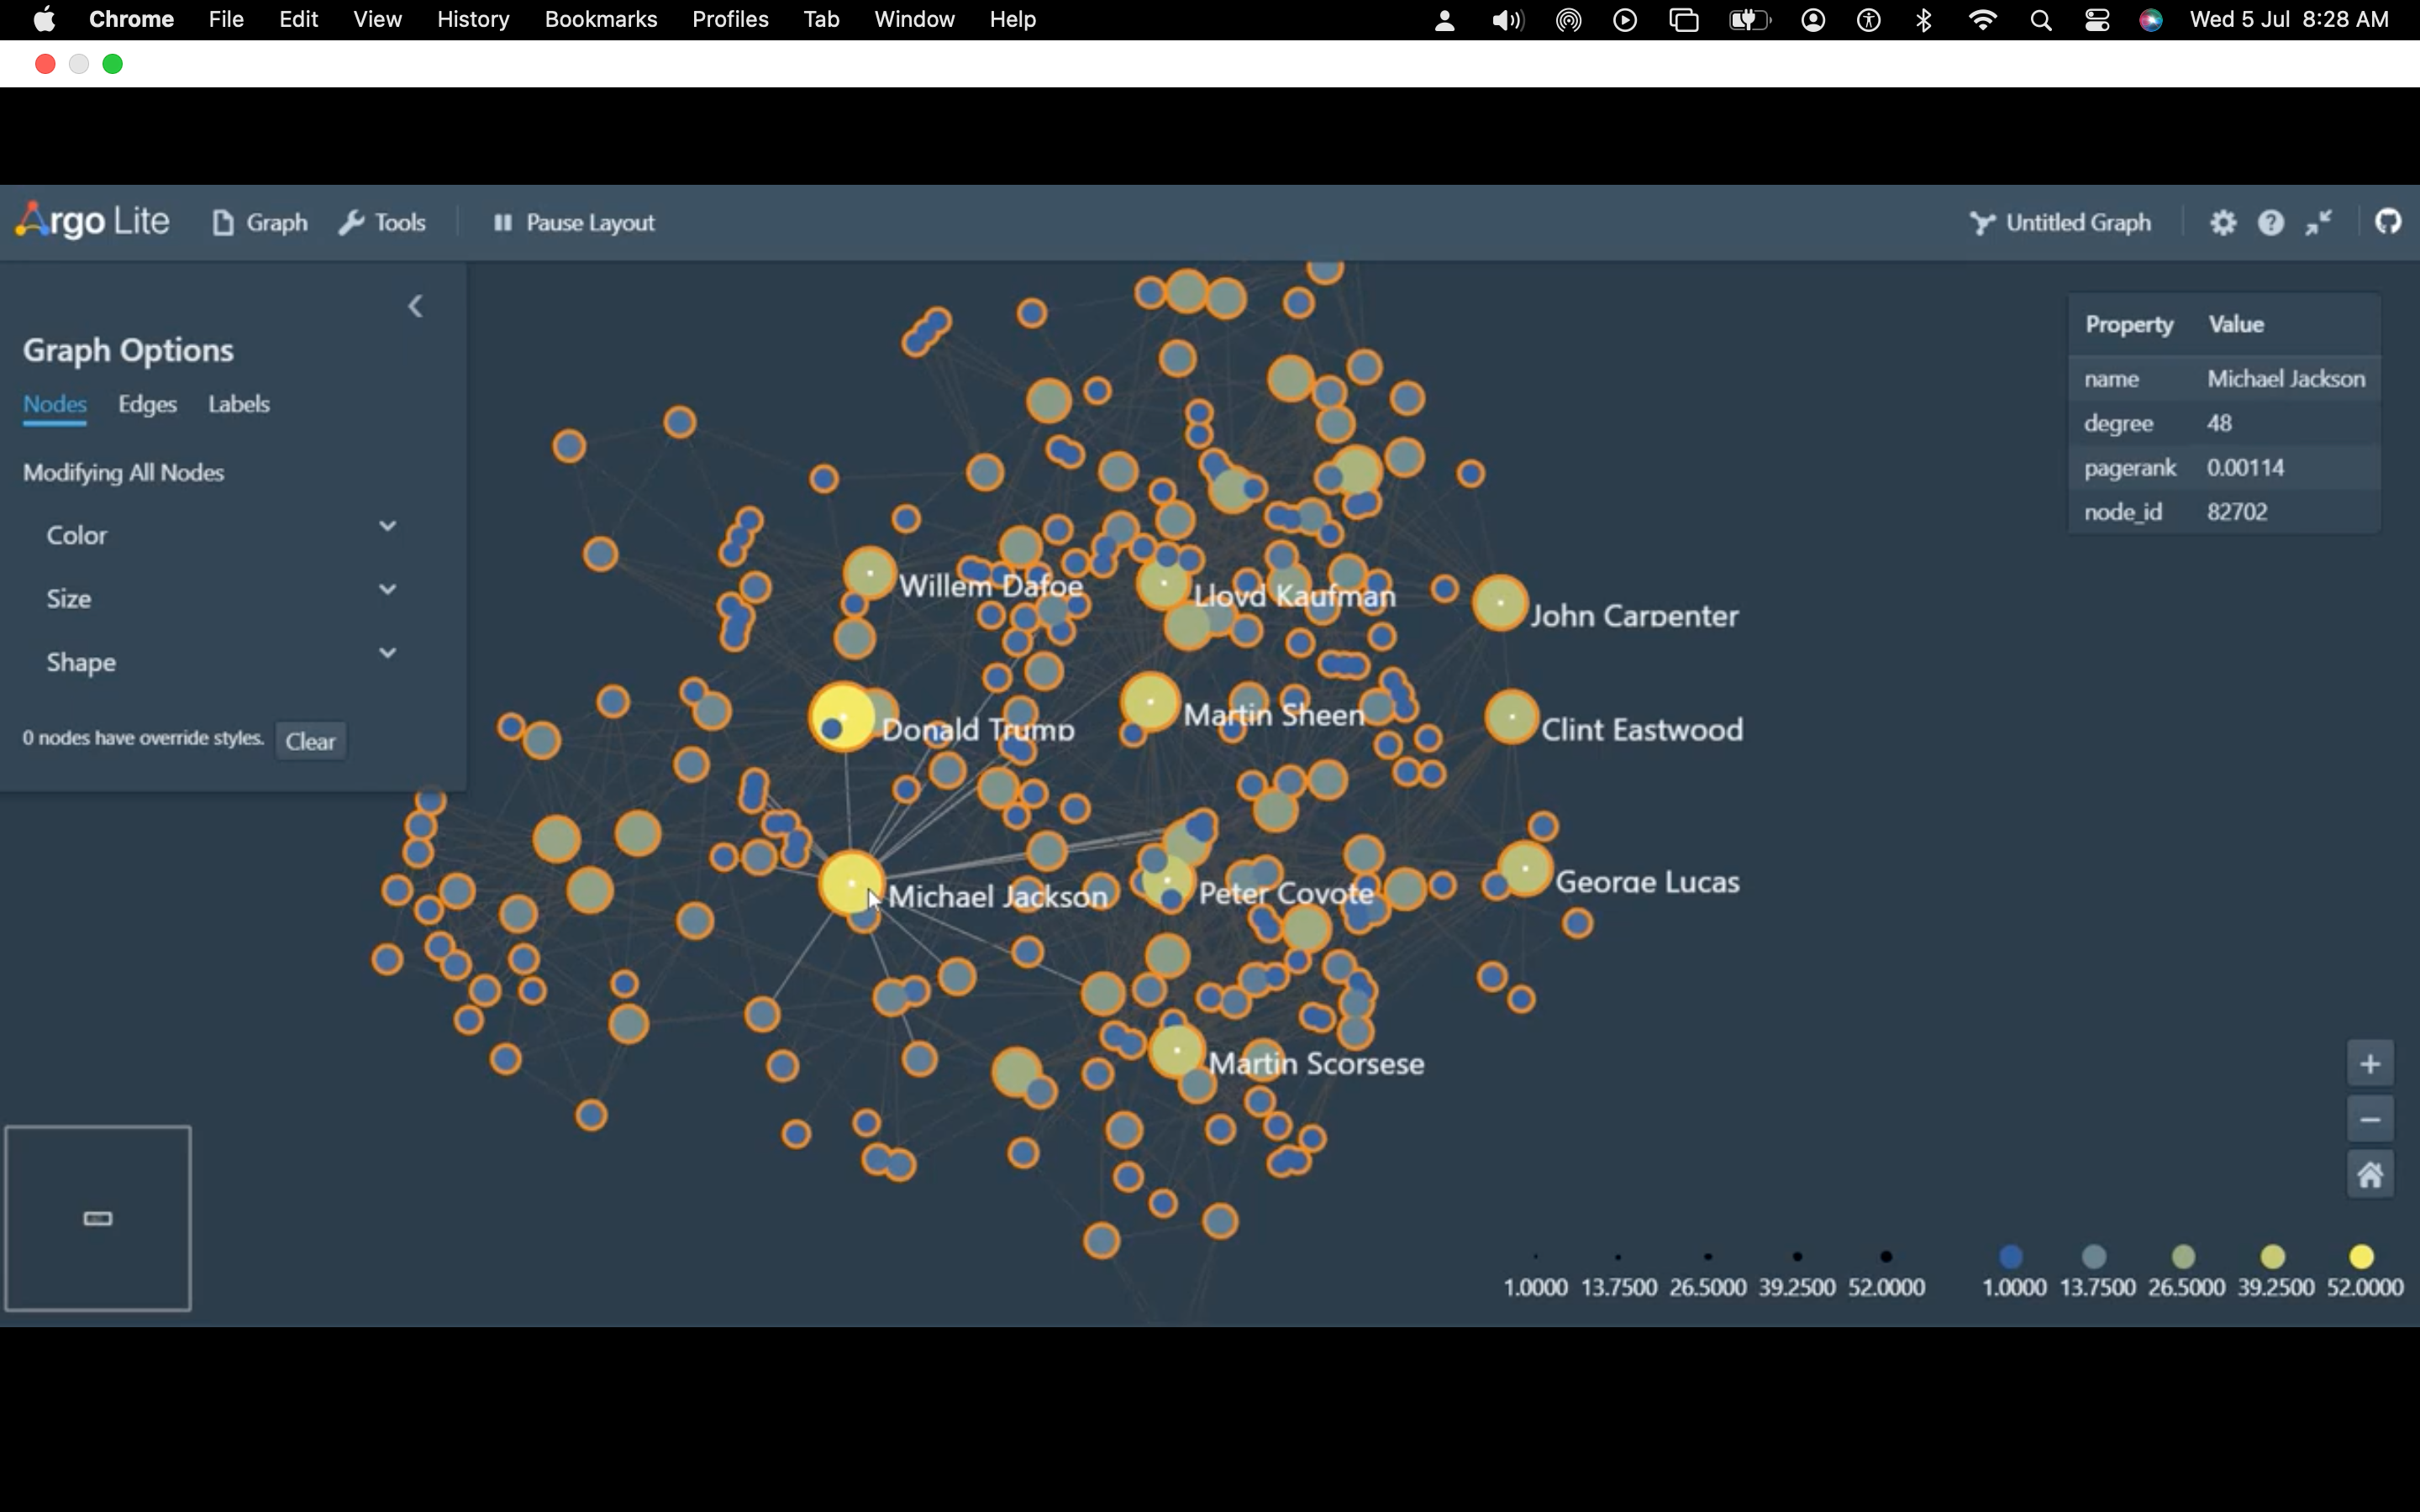Image resolution: width=2420 pixels, height=1512 pixels.
Task: Open the Bookmarks menu
Action: click(x=601, y=19)
